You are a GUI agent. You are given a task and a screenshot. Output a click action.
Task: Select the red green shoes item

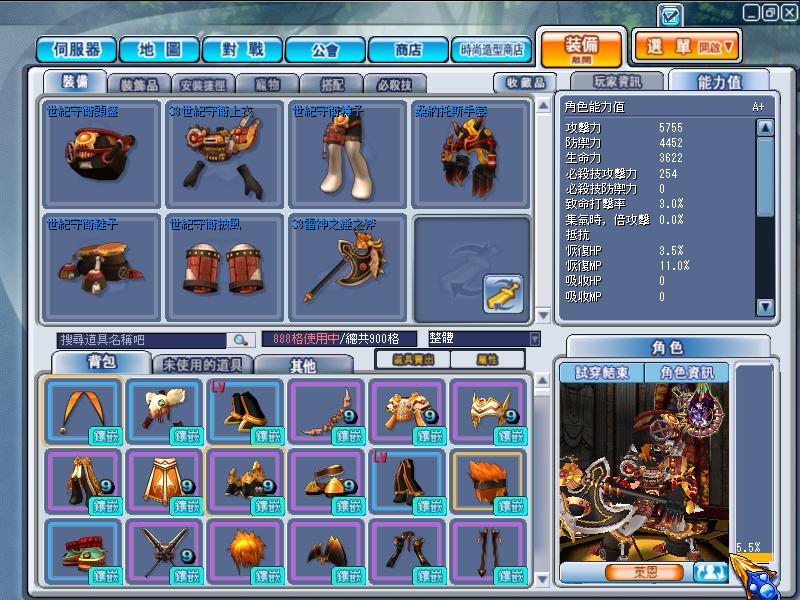click(83, 551)
